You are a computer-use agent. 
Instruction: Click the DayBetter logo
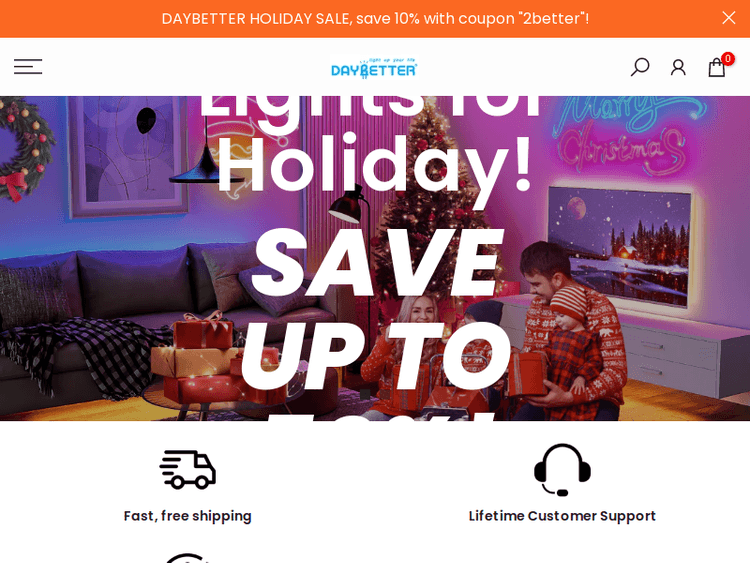point(374,68)
